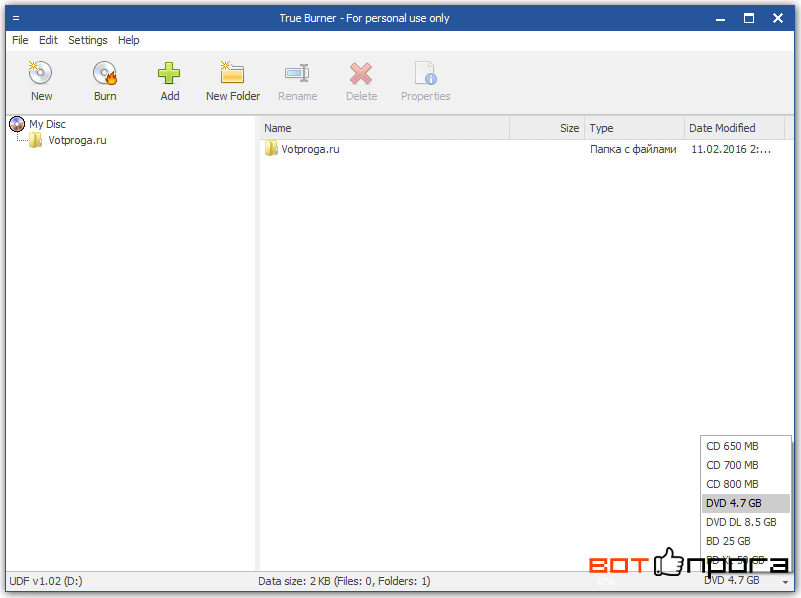Open the application system menu icon

(x=16, y=18)
